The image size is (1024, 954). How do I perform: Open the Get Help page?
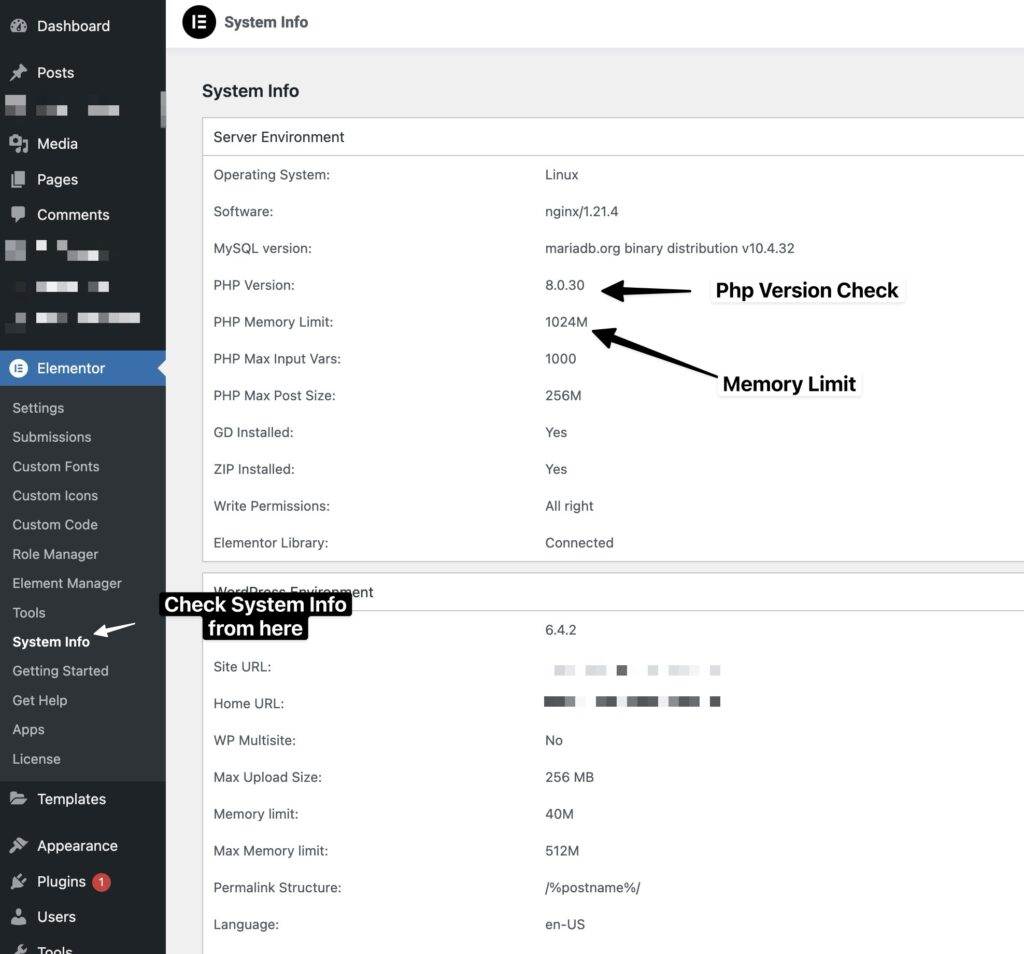[39, 700]
